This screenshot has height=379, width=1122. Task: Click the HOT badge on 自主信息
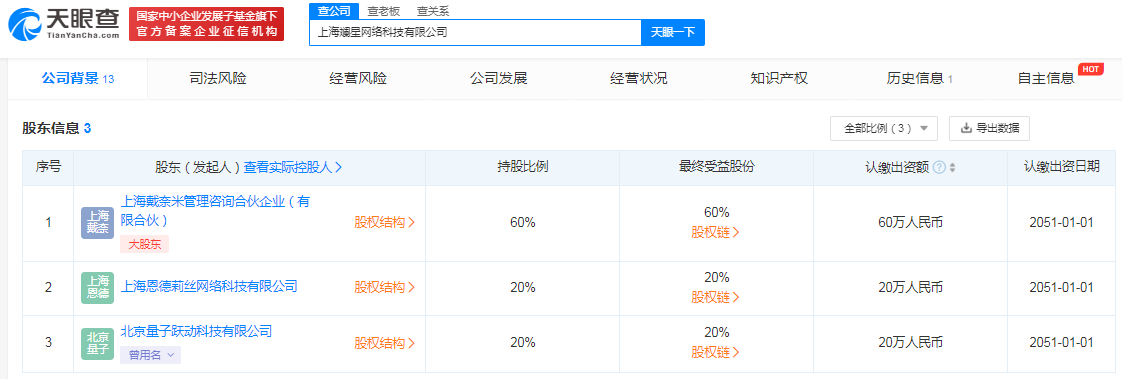[x=1091, y=69]
